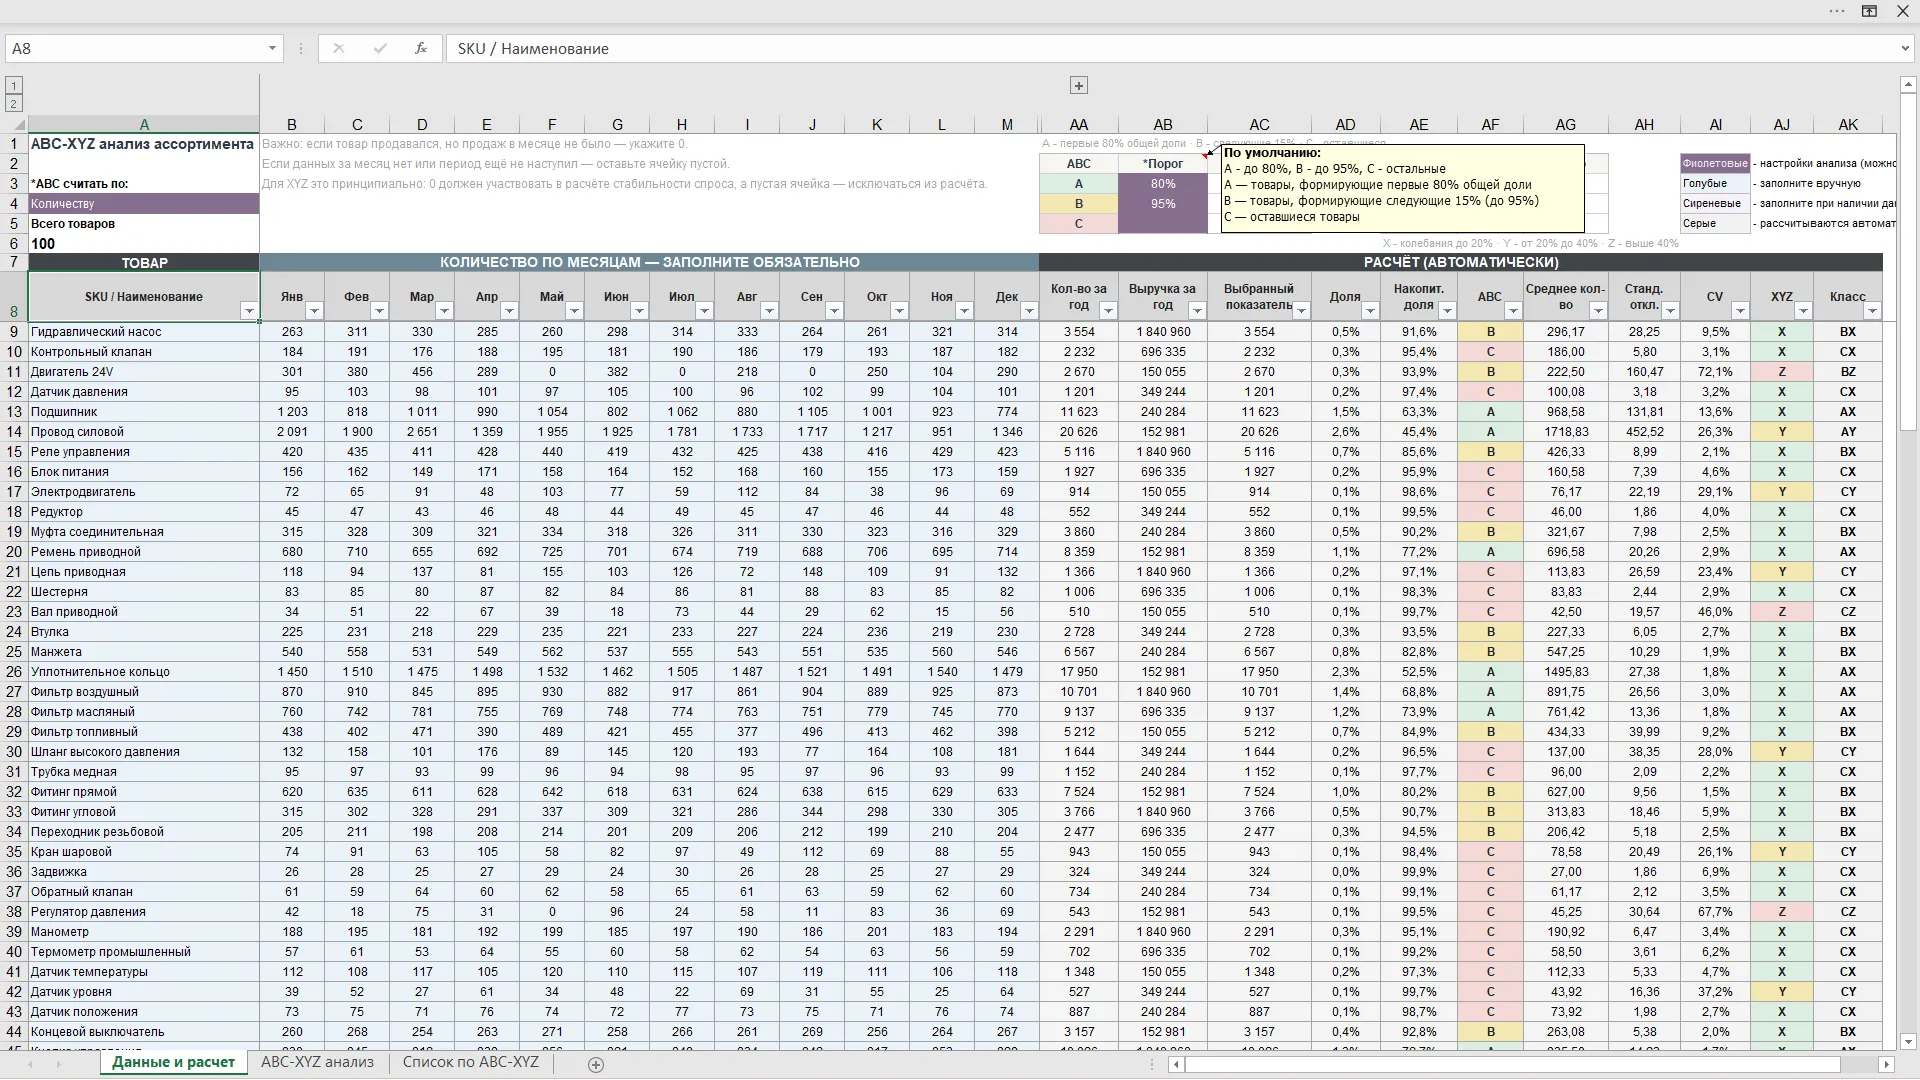Click the formula bar cancel X icon
The image size is (1920, 1080).
(338, 48)
